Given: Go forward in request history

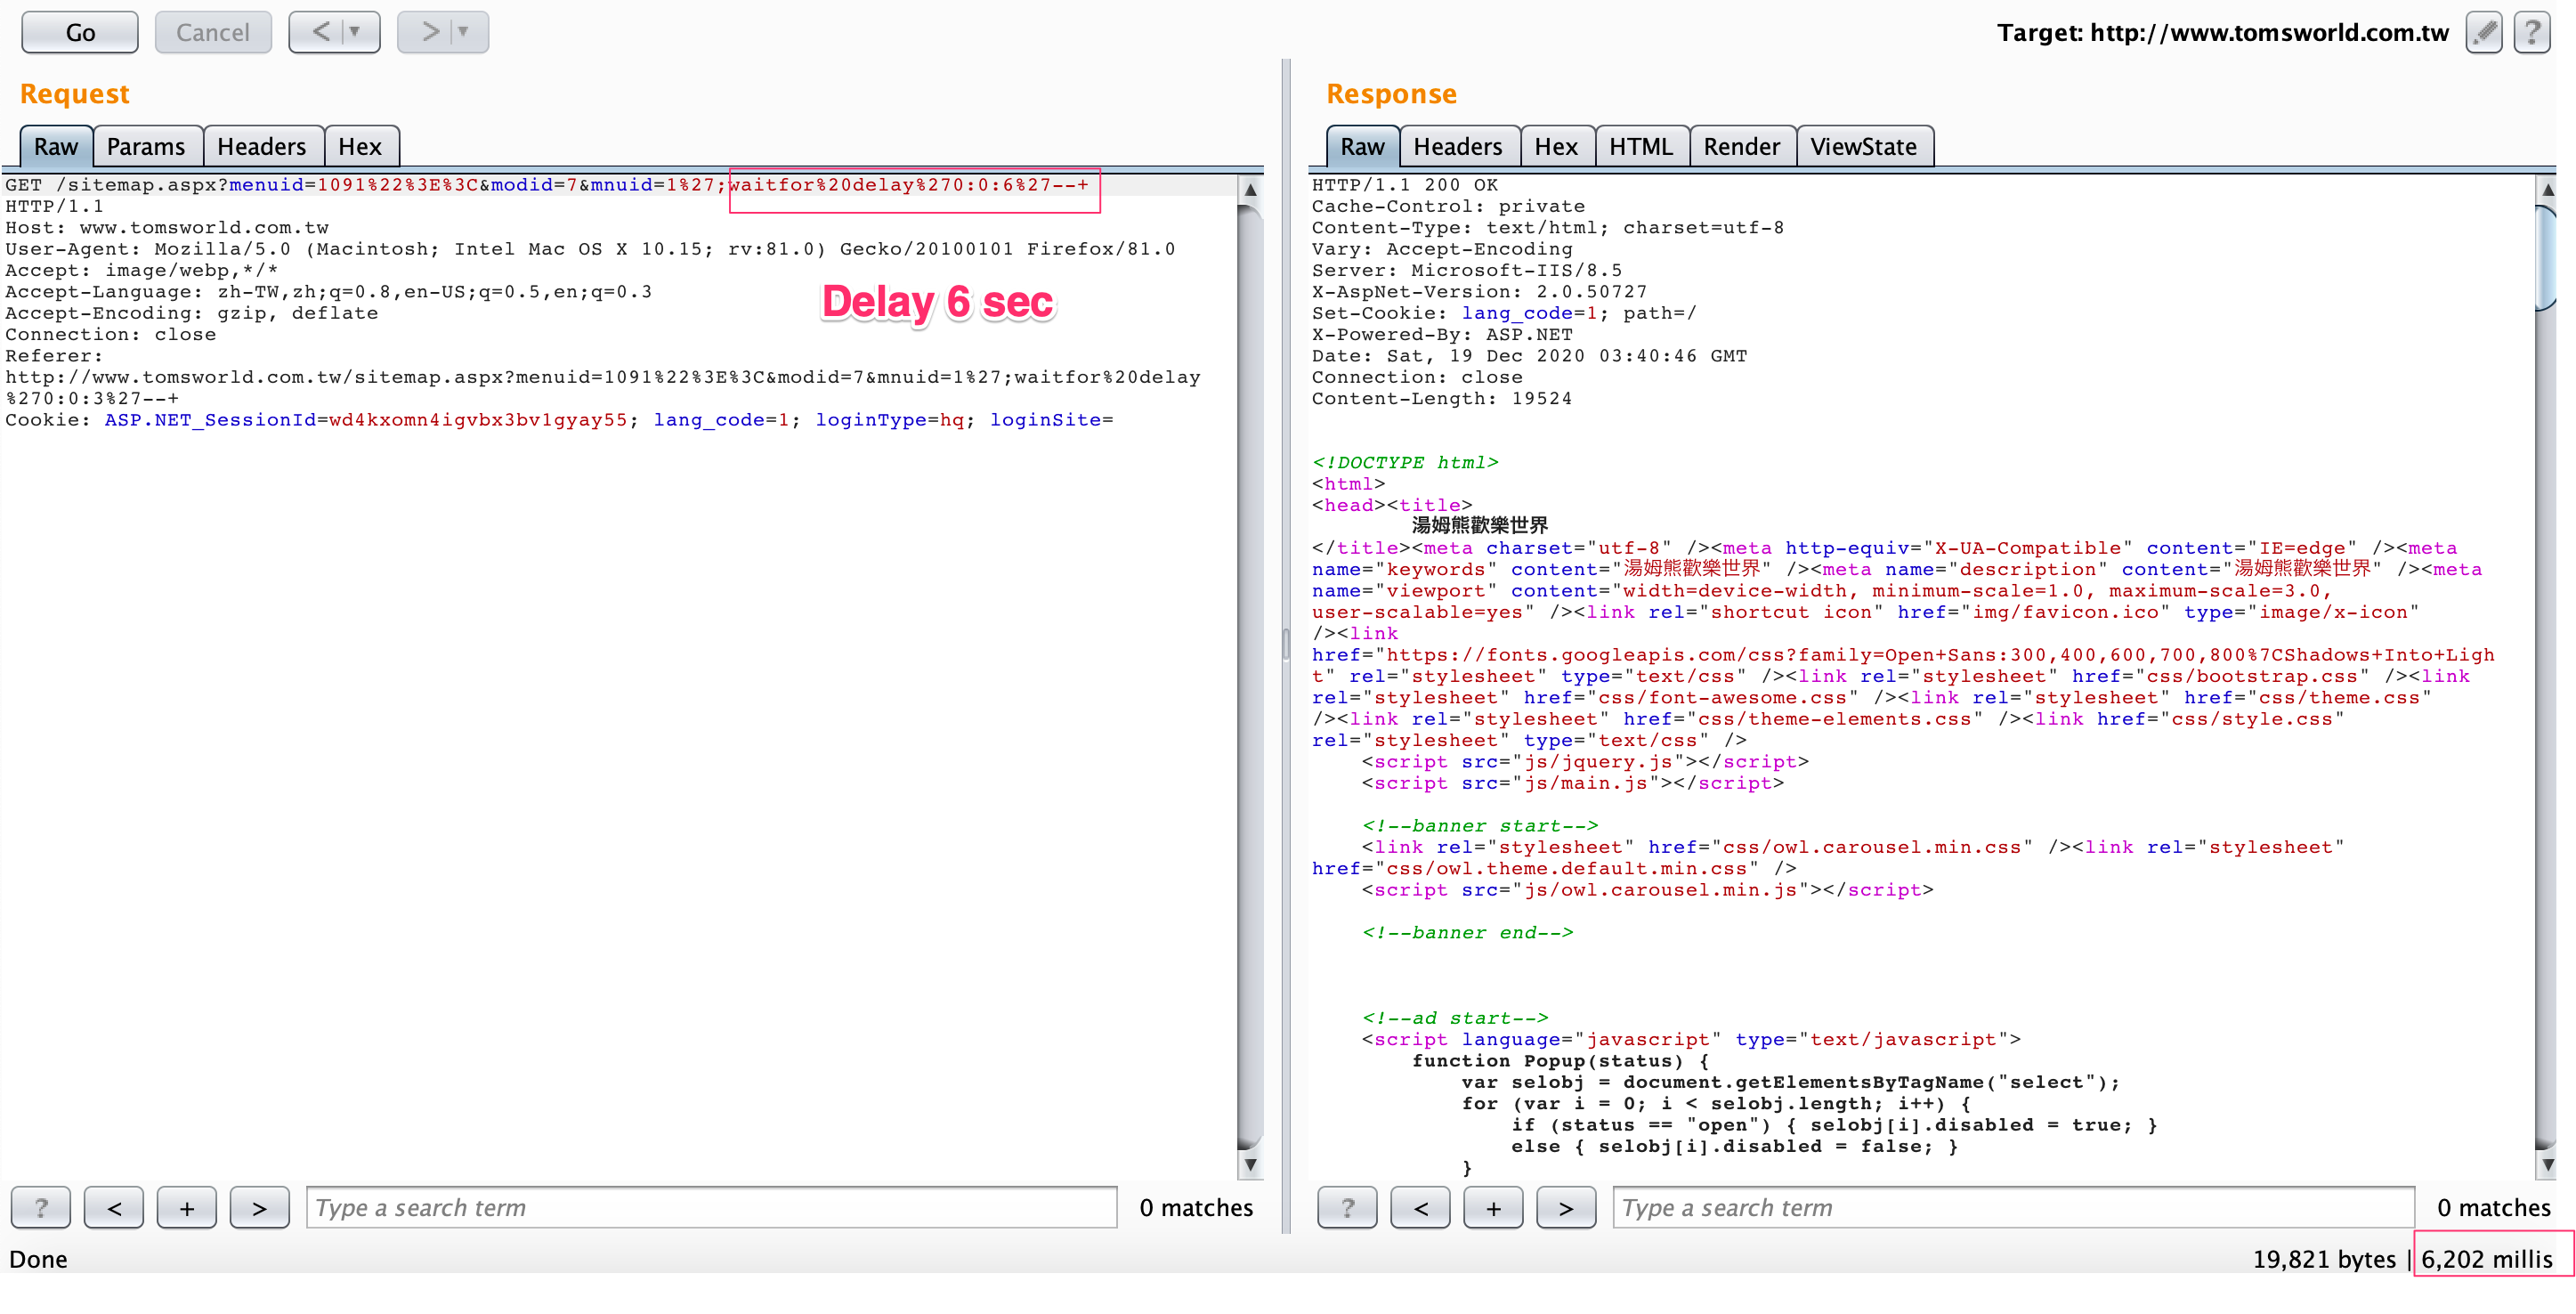Looking at the screenshot, I should 430,32.
